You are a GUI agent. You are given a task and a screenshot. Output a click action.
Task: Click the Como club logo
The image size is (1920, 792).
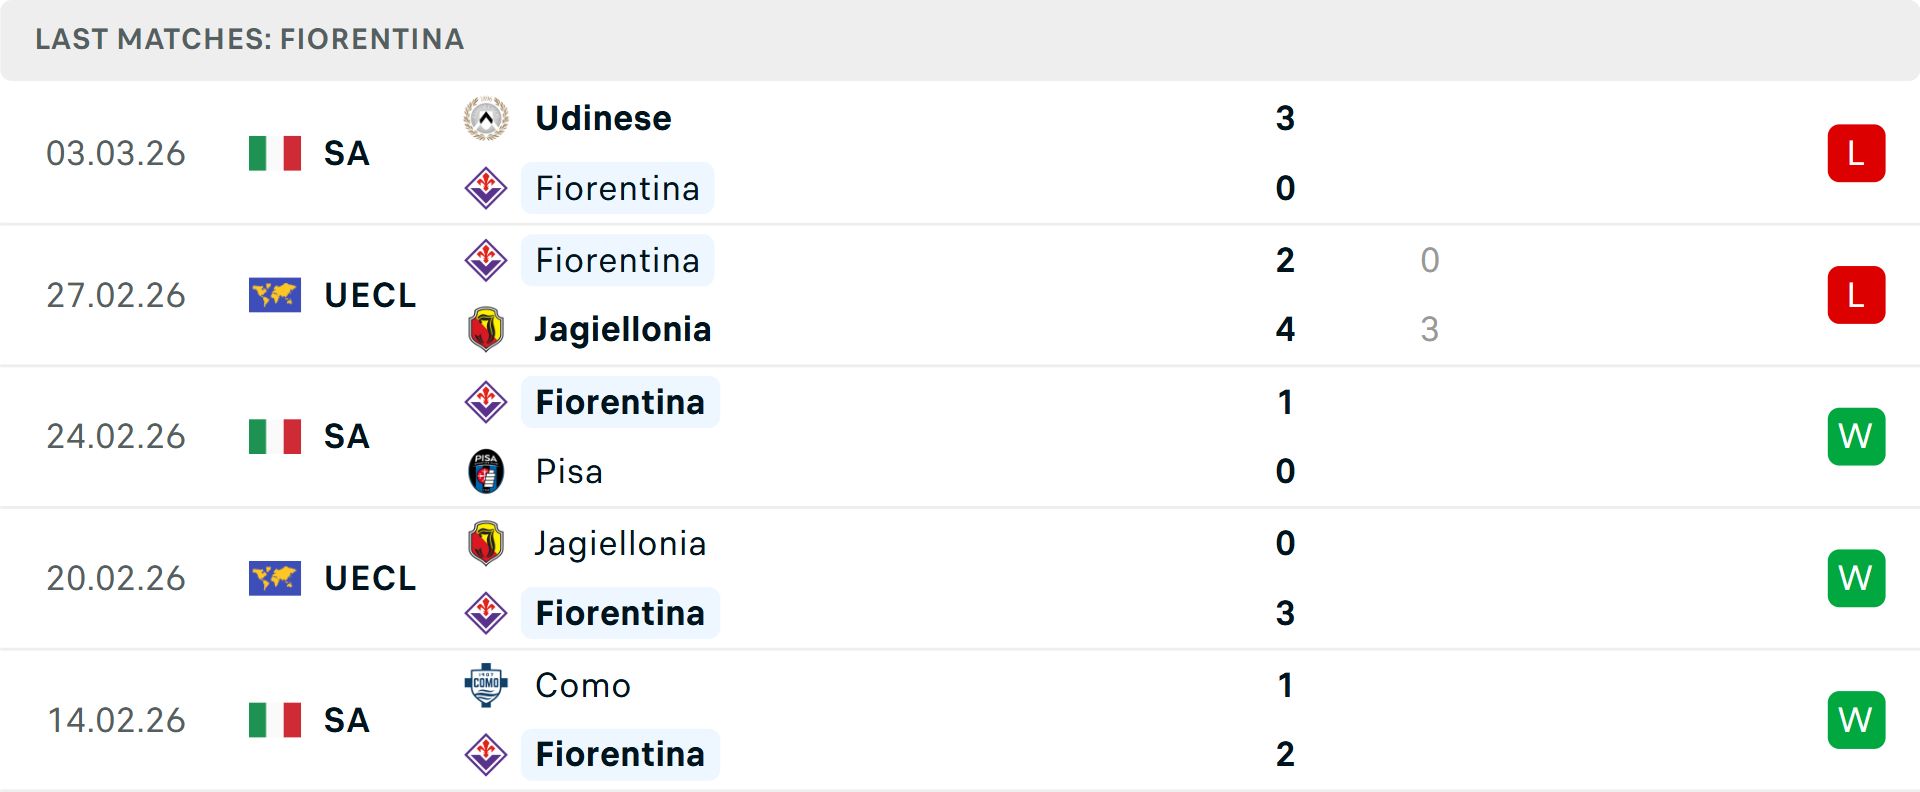(x=486, y=686)
